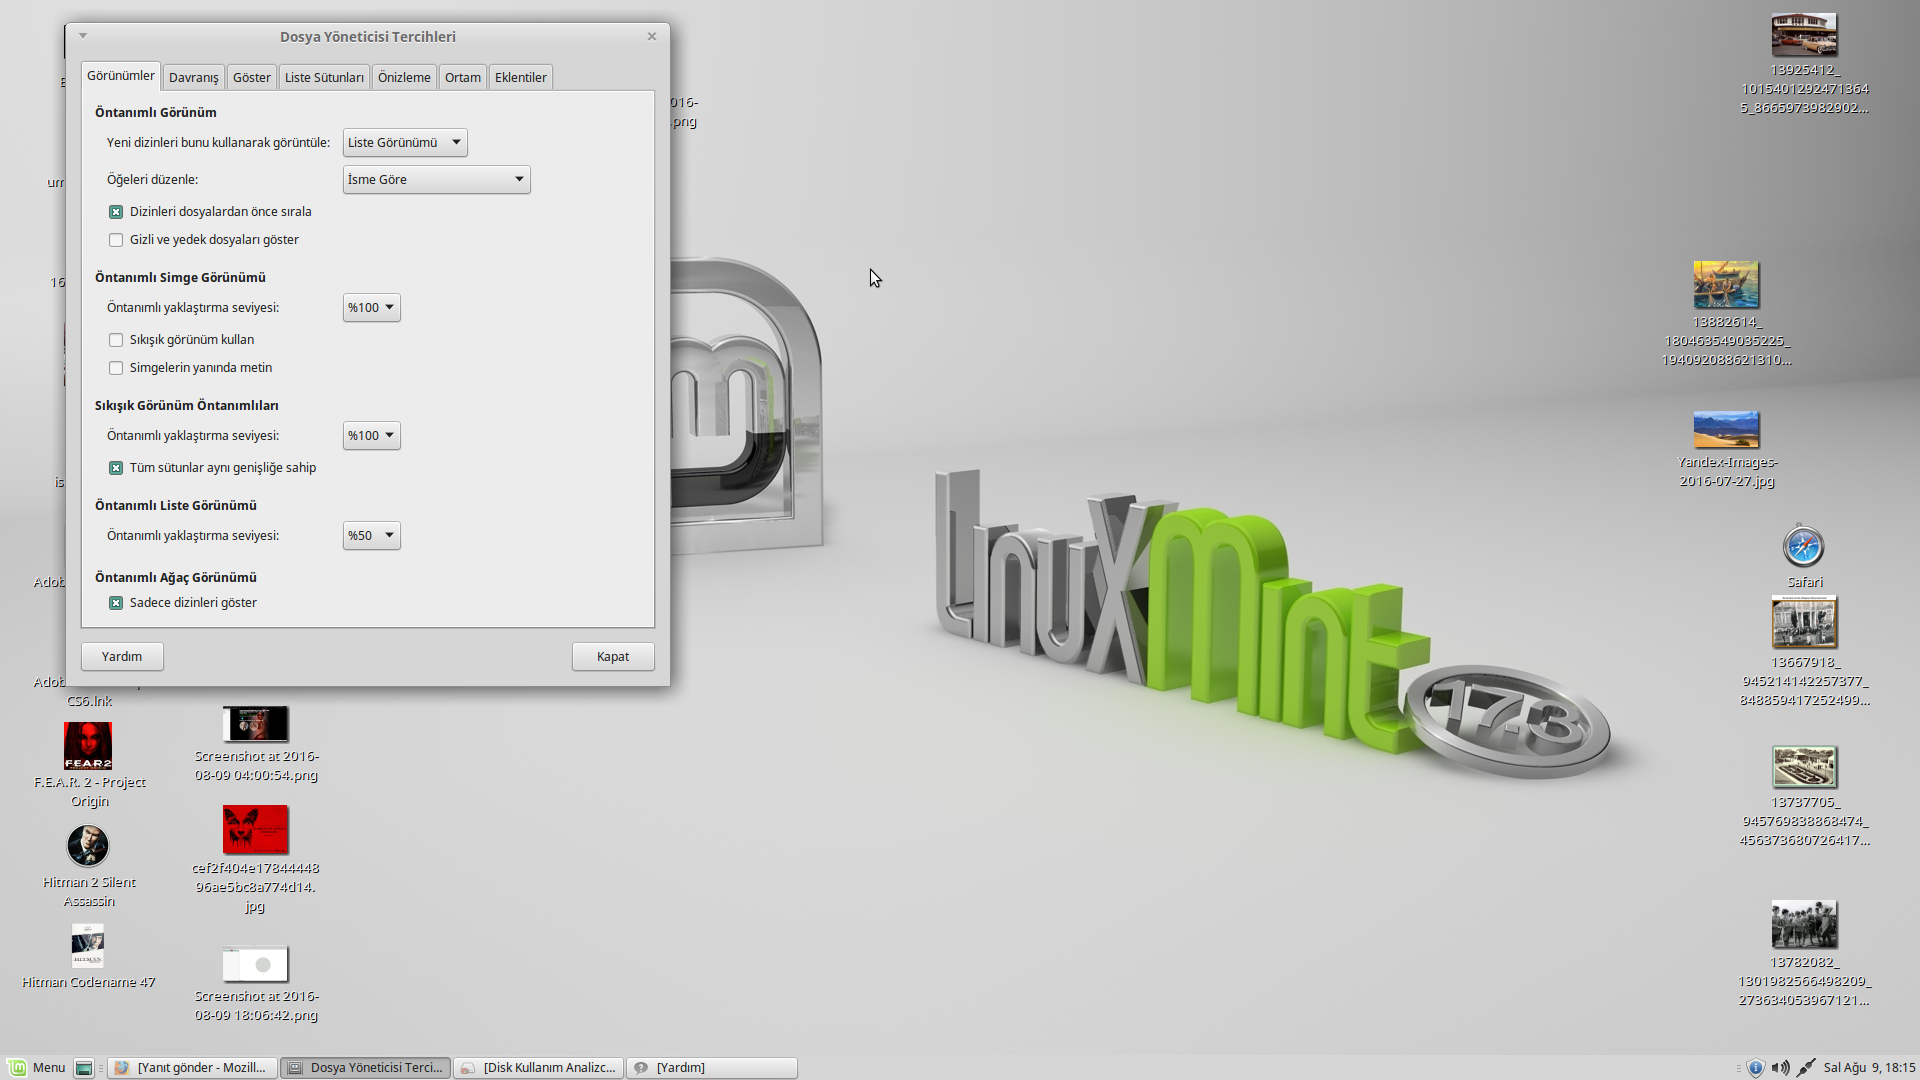This screenshot has width=1920, height=1080.
Task: Switch to Yardım taskbar window
Action: (712, 1068)
